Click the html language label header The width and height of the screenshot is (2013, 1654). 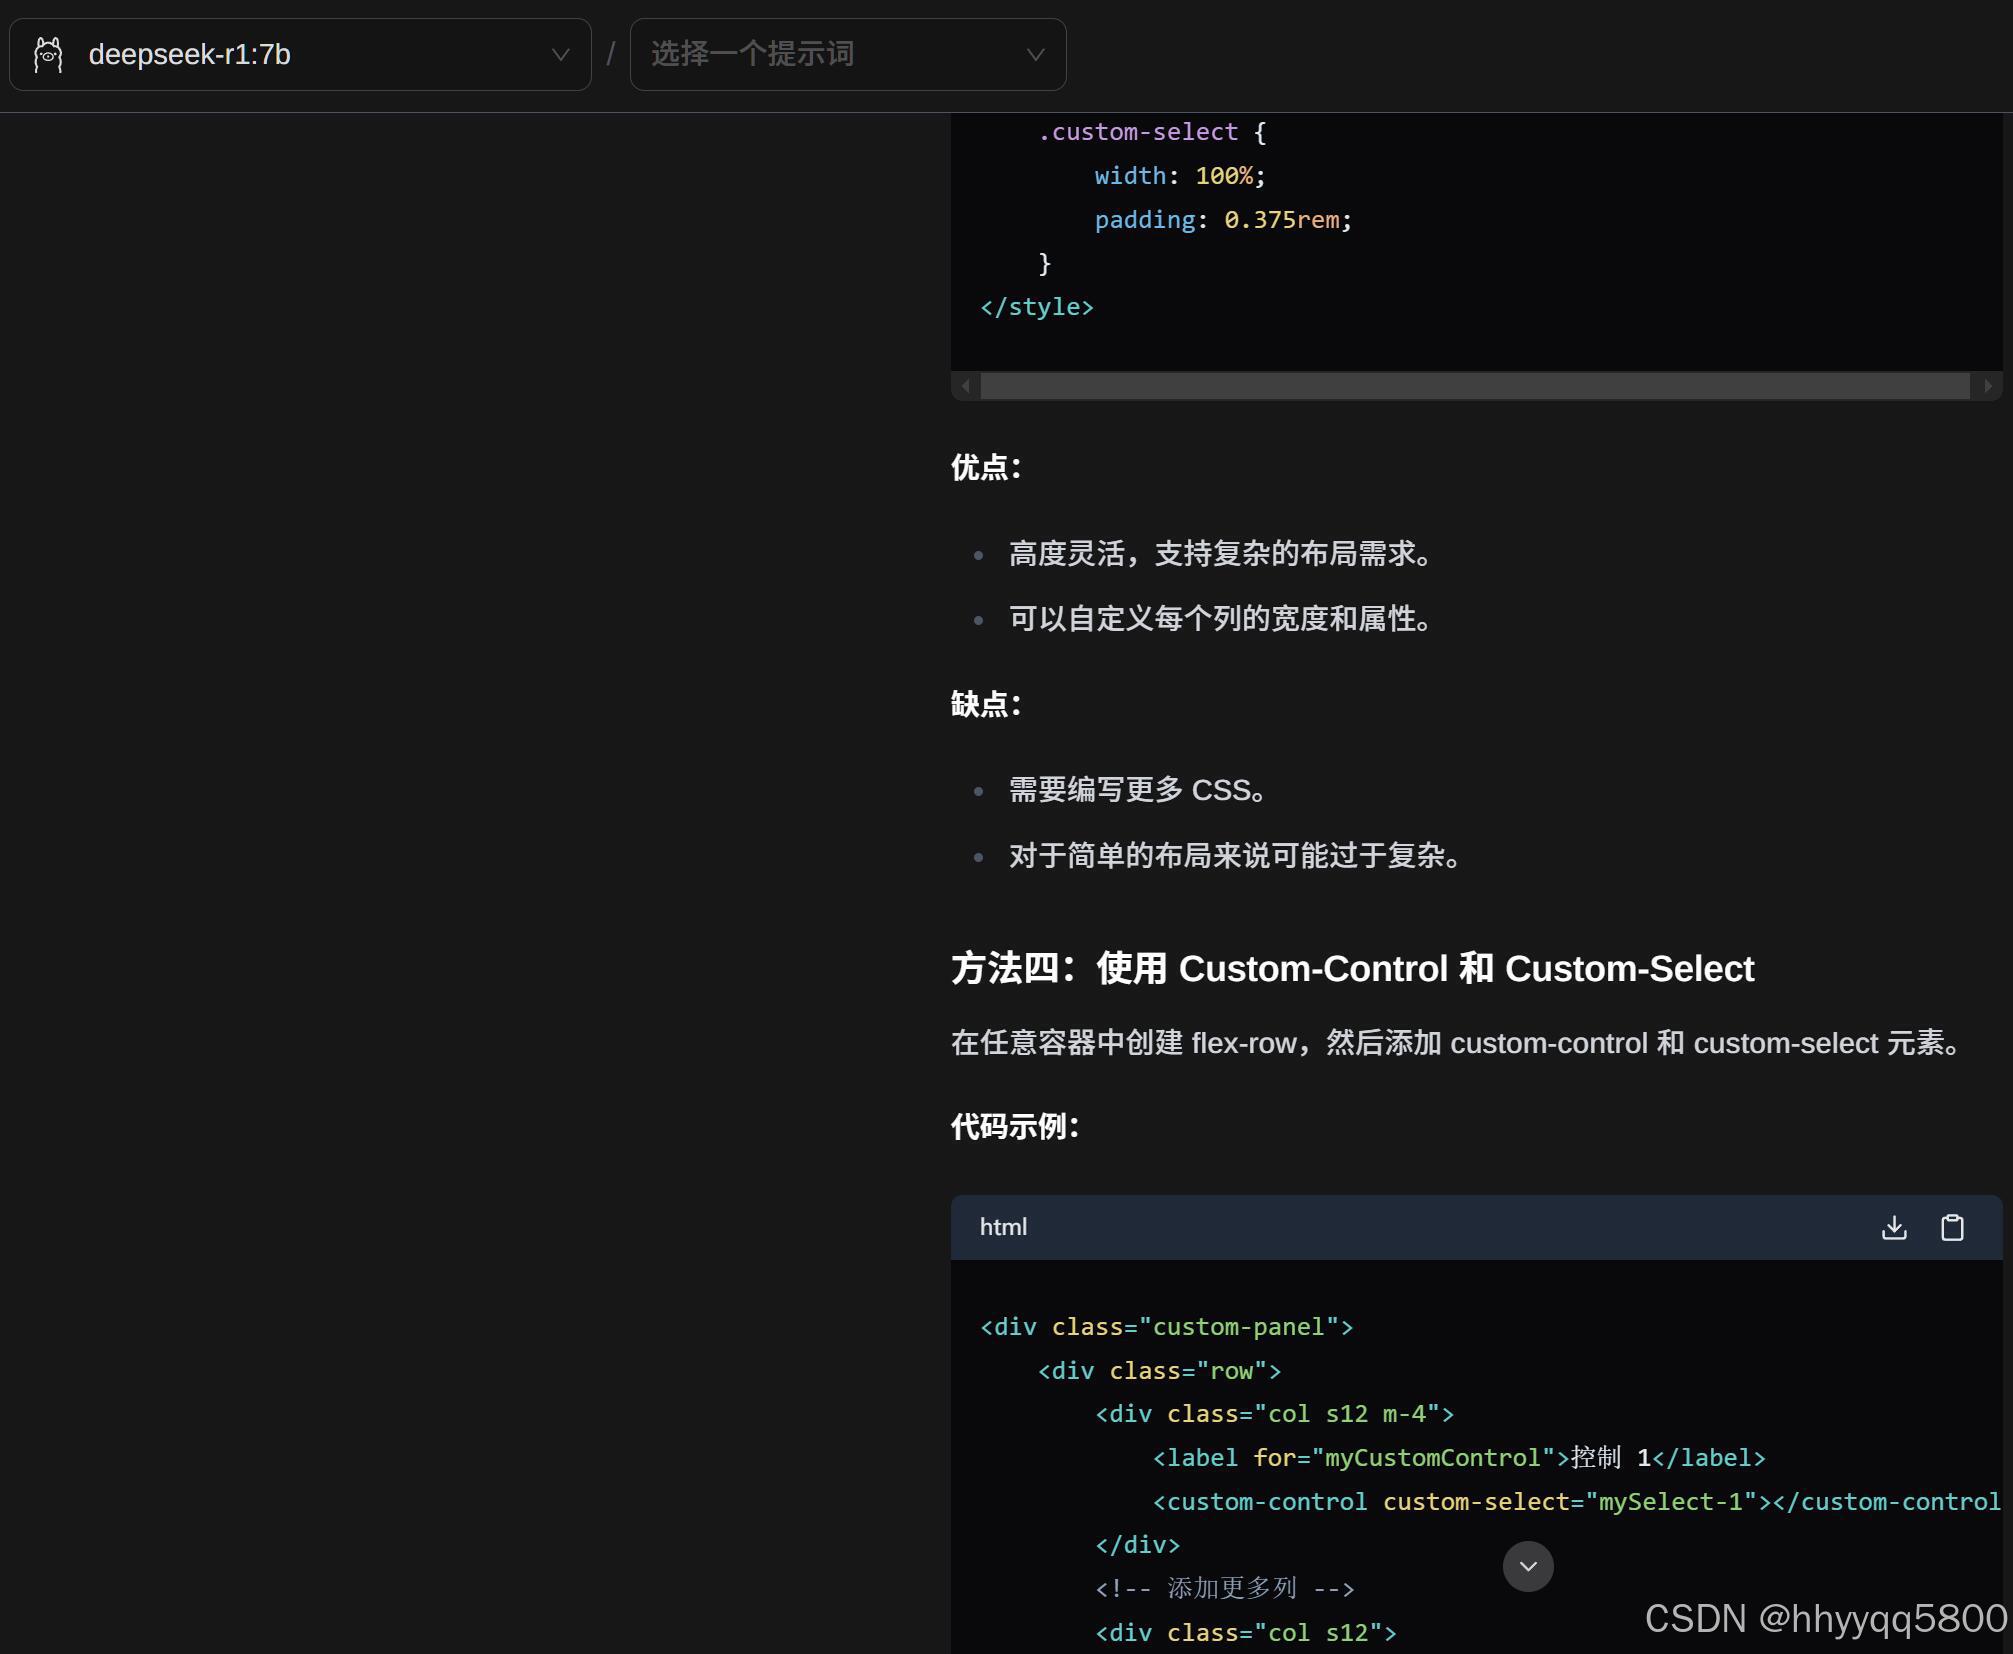click(1003, 1227)
